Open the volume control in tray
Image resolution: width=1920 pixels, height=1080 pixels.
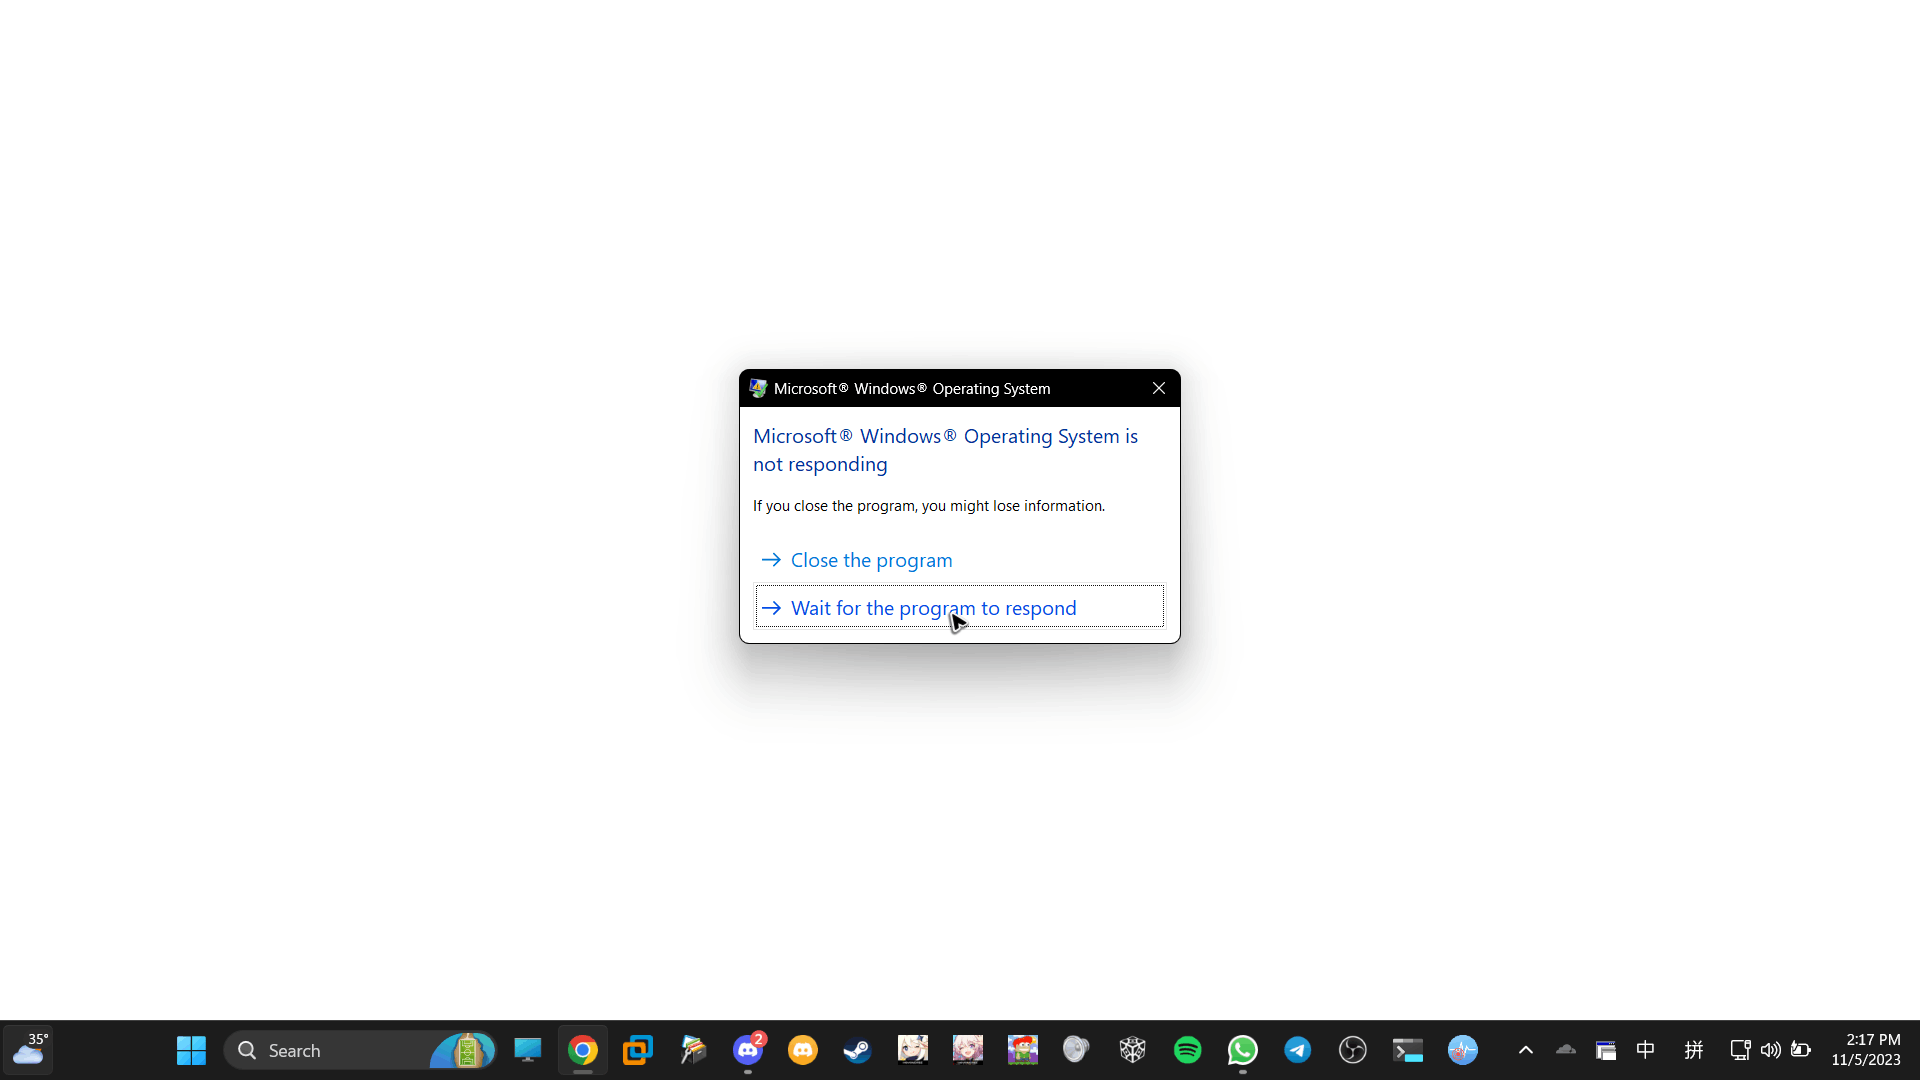1770,1050
